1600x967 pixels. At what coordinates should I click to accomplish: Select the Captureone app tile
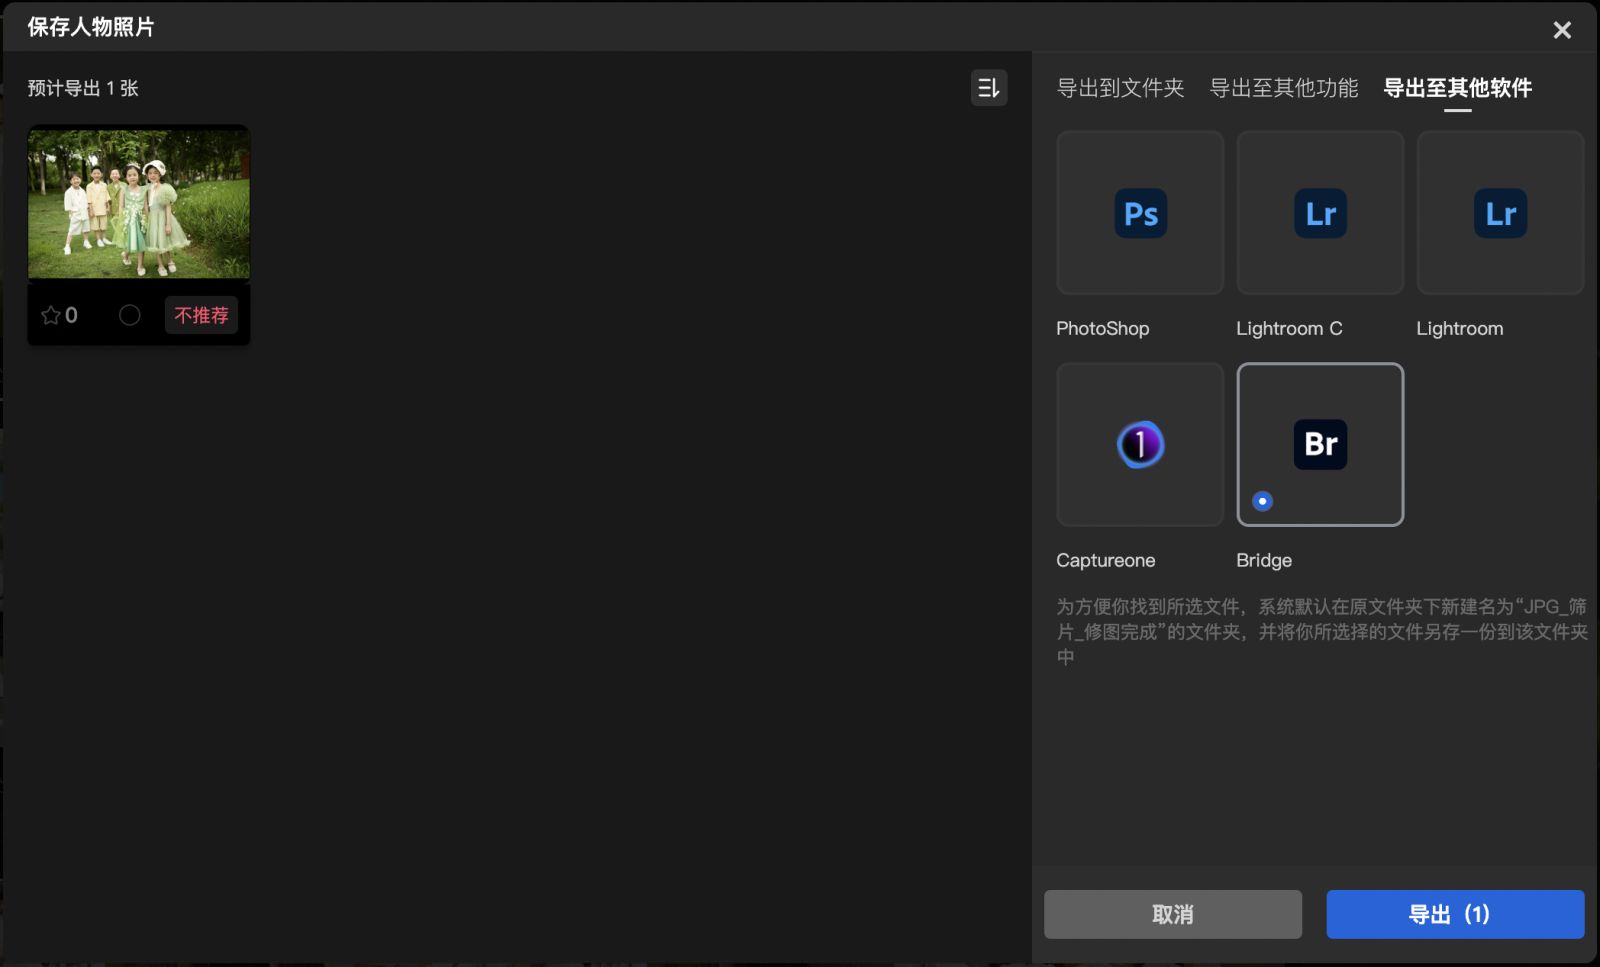[1140, 444]
